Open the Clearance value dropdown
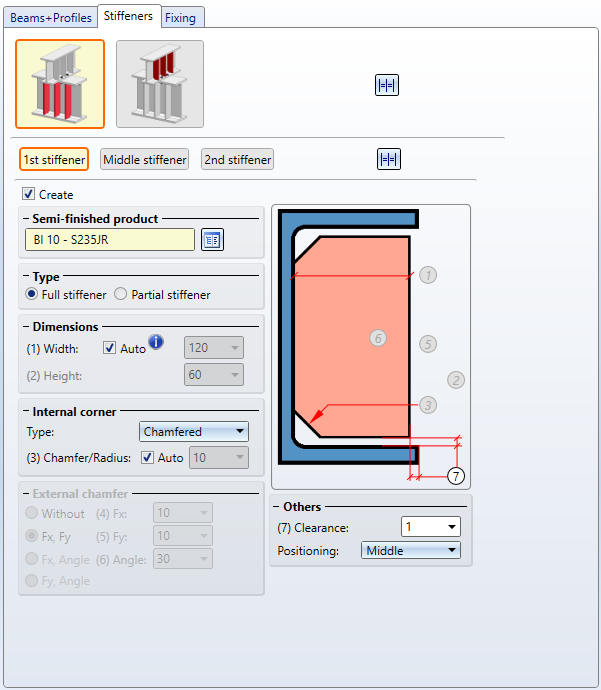Viewport: 601px width, 690px height. tap(431, 527)
